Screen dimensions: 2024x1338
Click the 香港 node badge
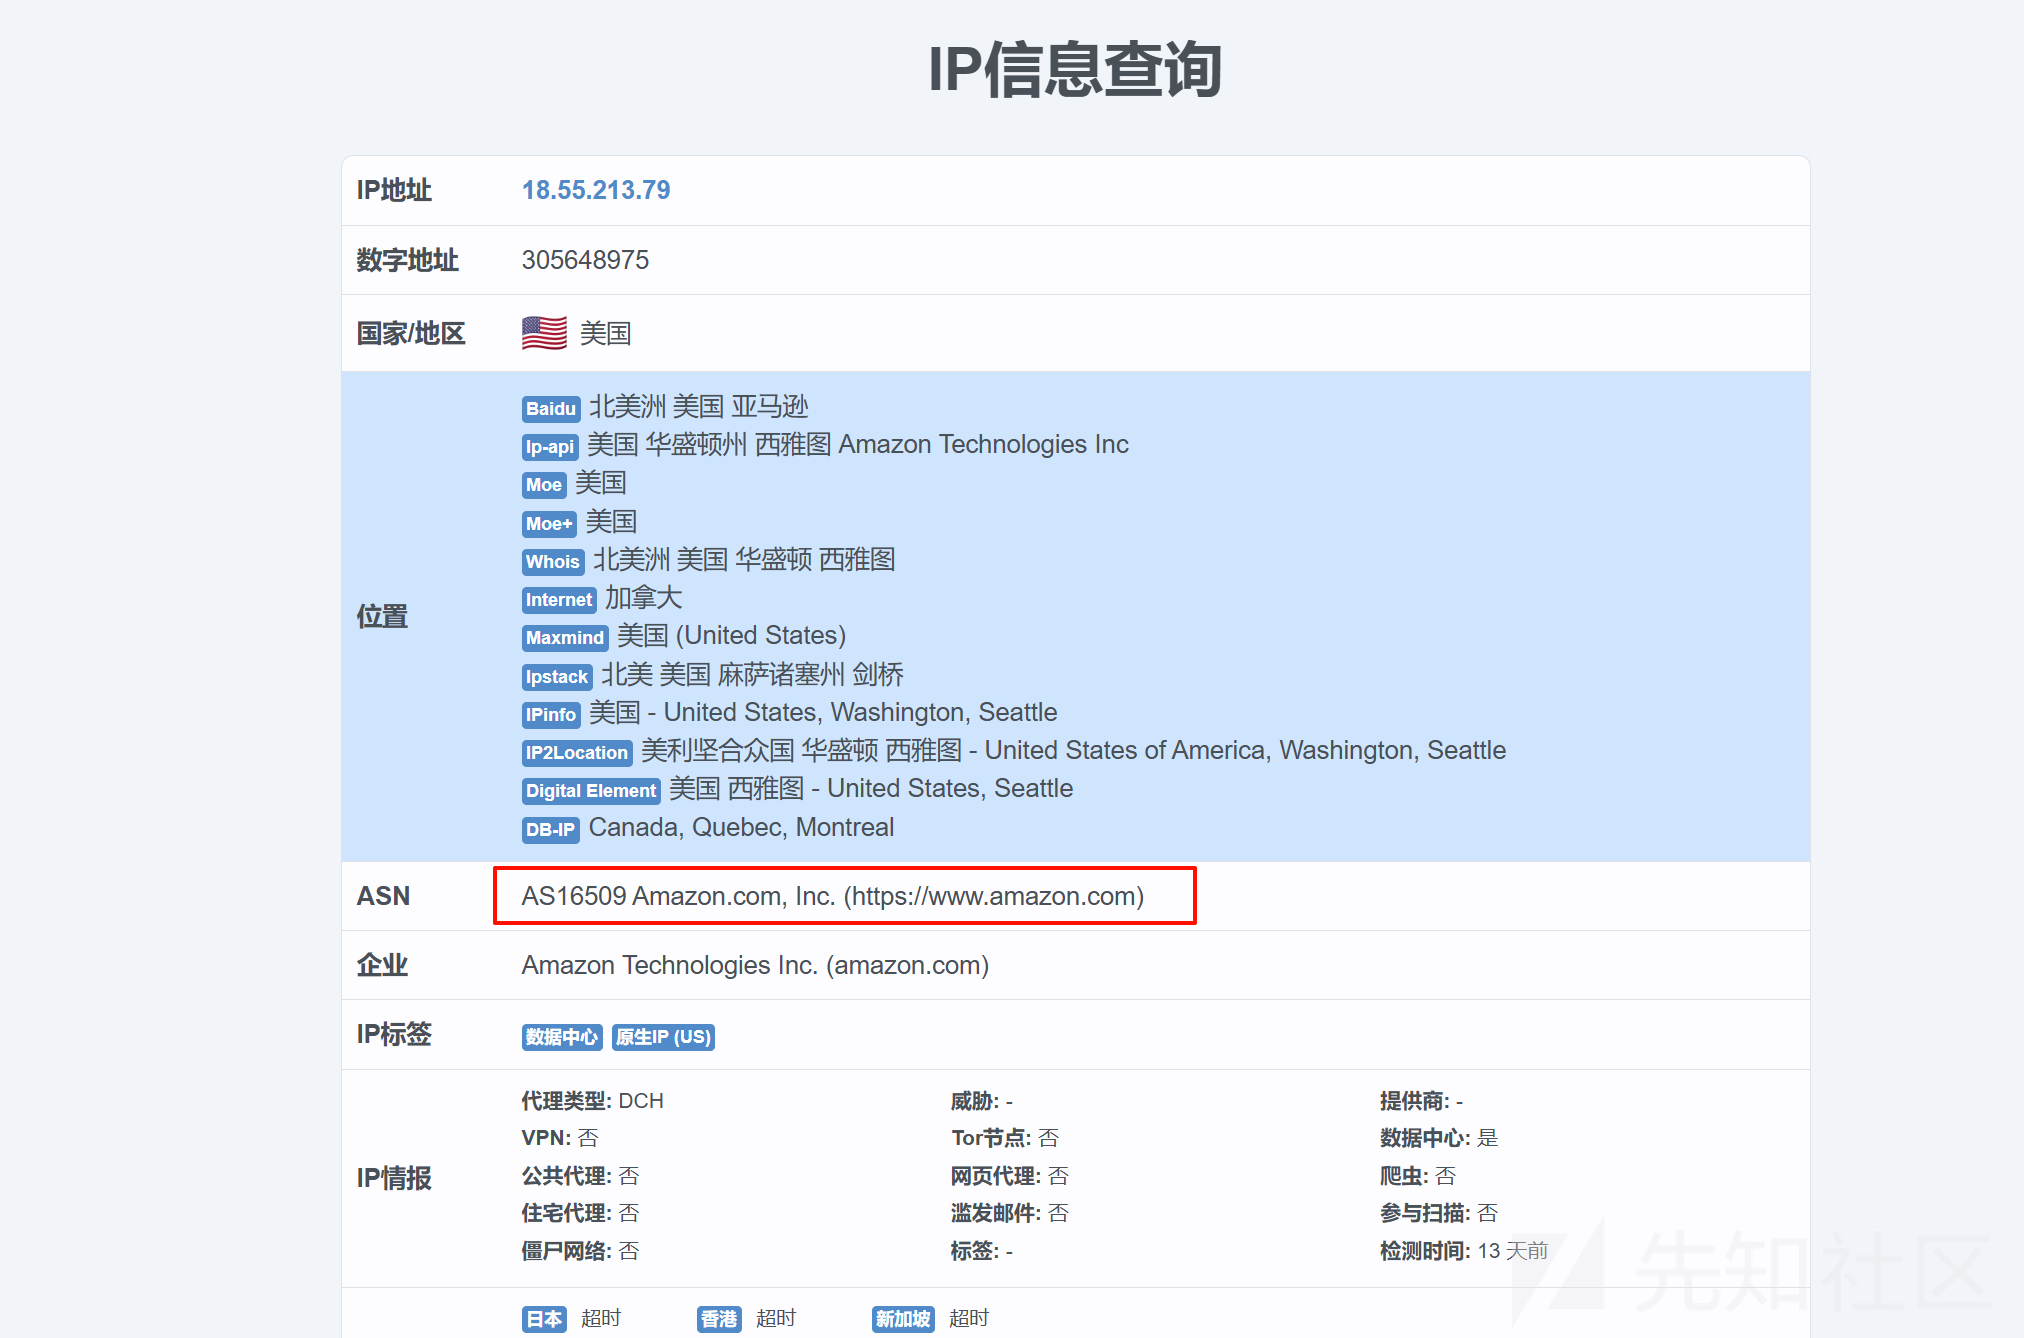pyautogui.click(x=719, y=1319)
